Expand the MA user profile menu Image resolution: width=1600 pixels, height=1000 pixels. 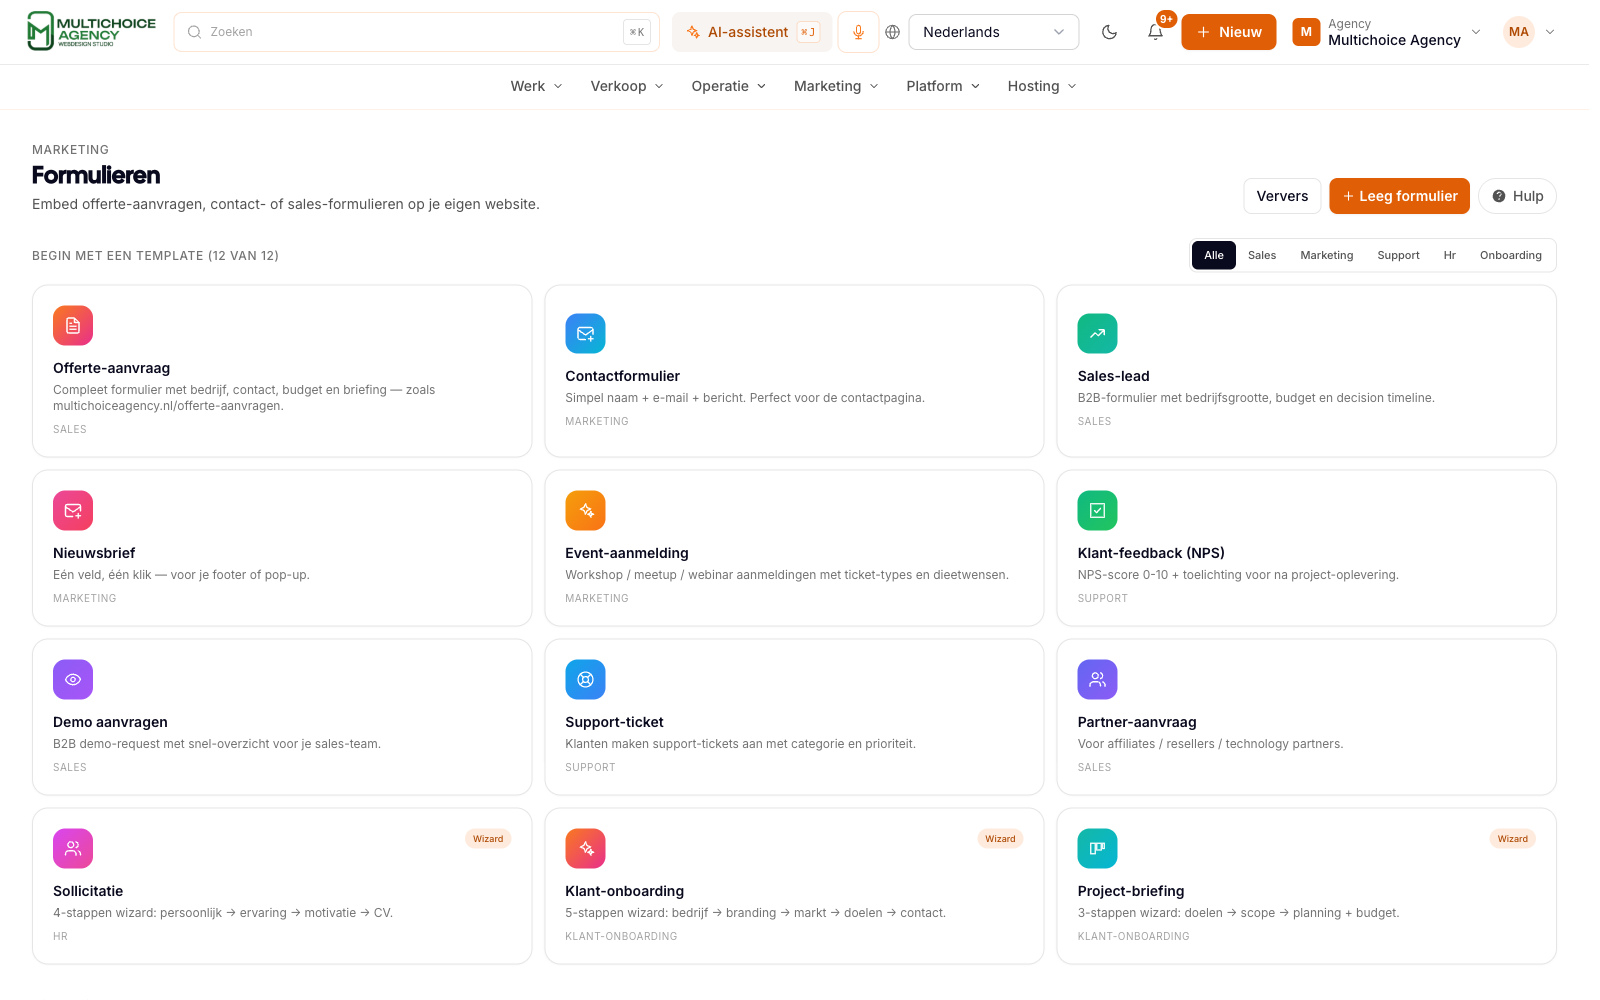pos(1530,32)
